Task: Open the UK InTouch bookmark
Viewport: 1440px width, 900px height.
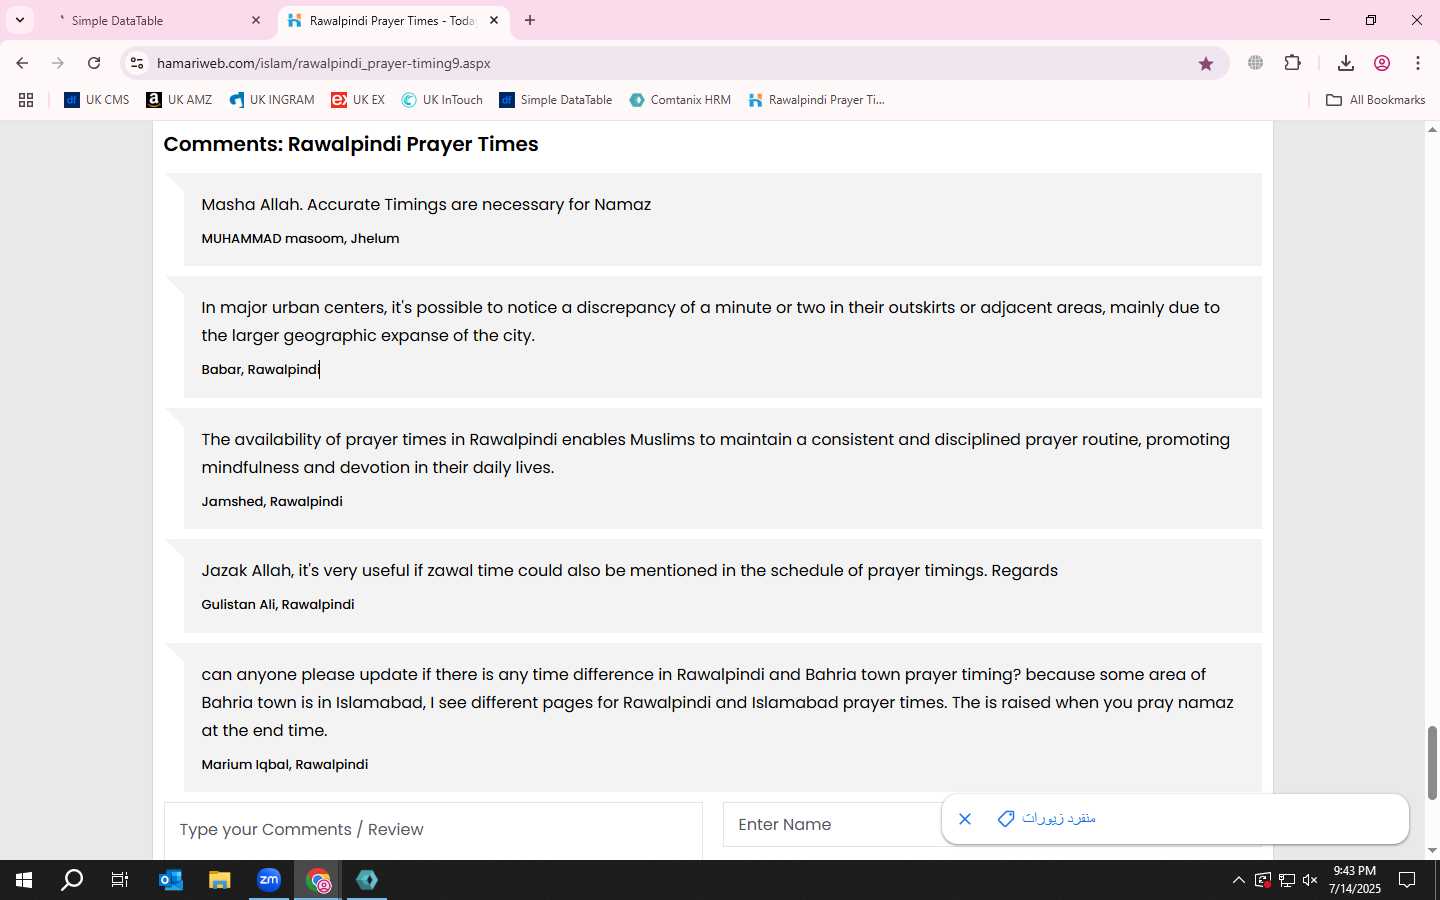Action: [x=442, y=100]
